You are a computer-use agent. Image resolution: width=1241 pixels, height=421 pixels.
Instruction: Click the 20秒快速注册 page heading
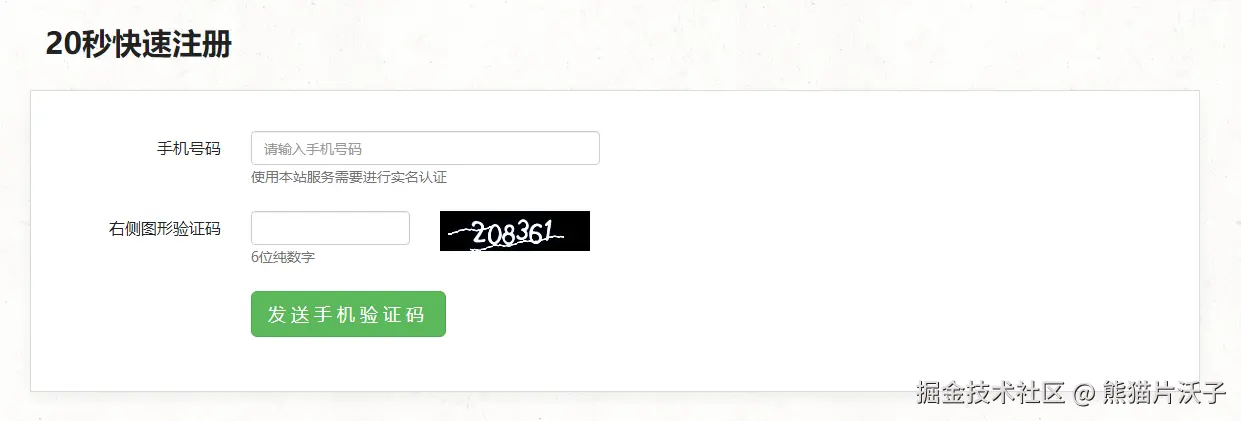click(138, 45)
